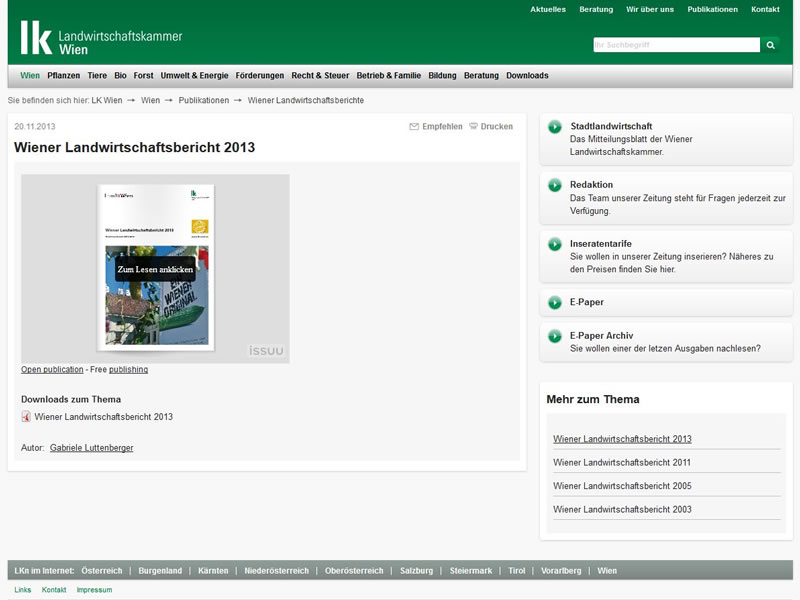Click the PDF icon beside Wiener Landwirtschaftsbericht 2013

[26, 417]
